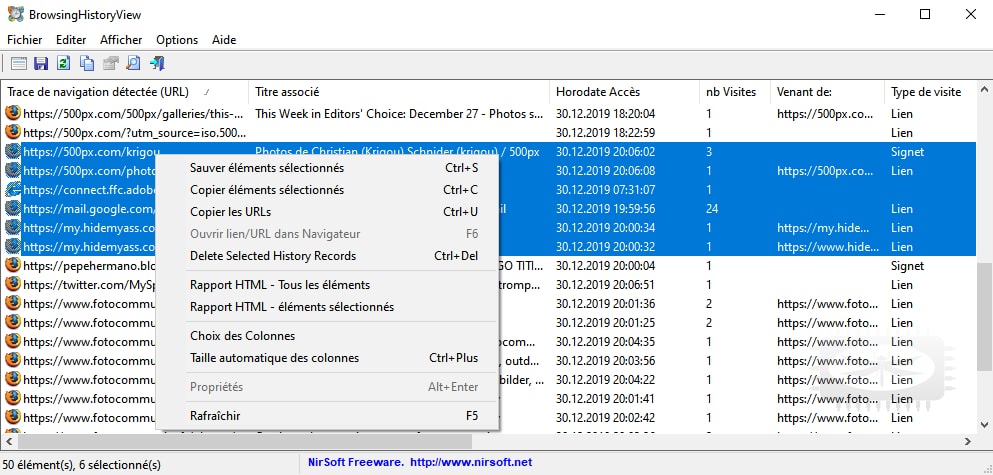Click the Firefox icon of the pepehermano row
Image resolution: width=993 pixels, height=475 pixels.
point(13,265)
